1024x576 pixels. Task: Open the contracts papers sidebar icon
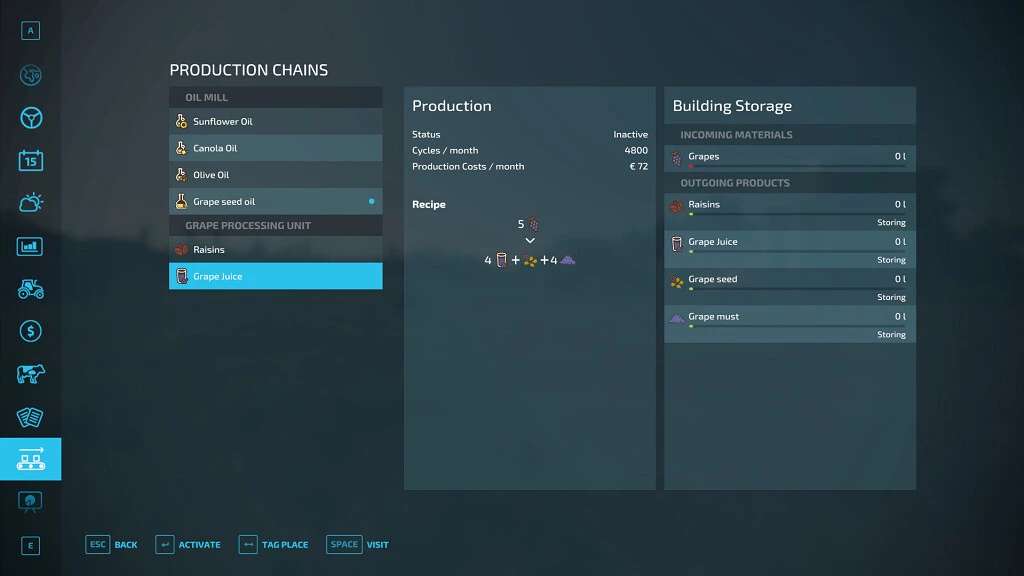coord(30,417)
